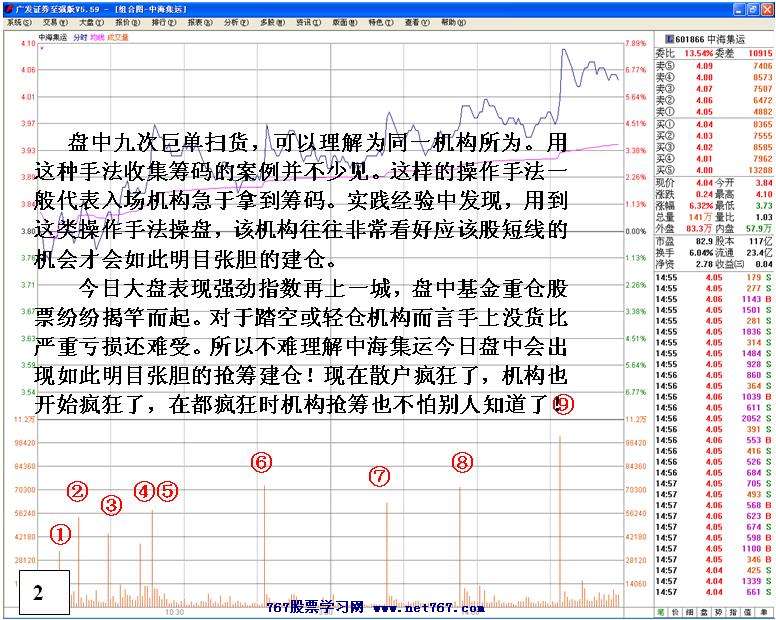The image size is (776, 620).
Task: Click the app icon in the title bar
Action: click(7, 7)
